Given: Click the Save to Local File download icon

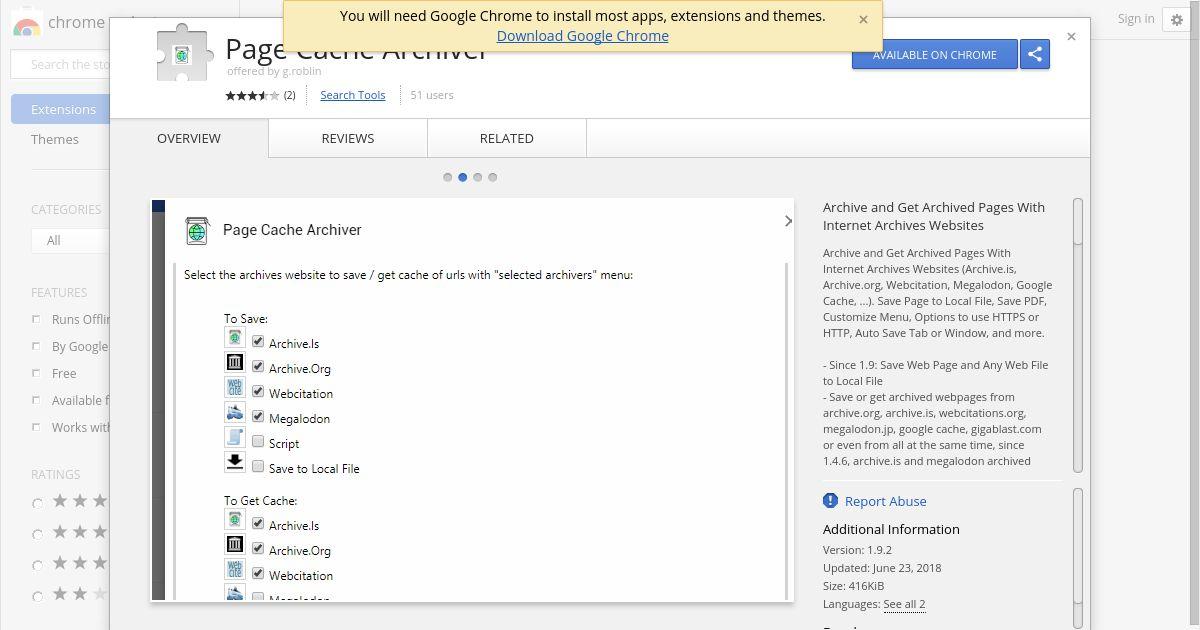Looking at the screenshot, I should tap(234, 462).
